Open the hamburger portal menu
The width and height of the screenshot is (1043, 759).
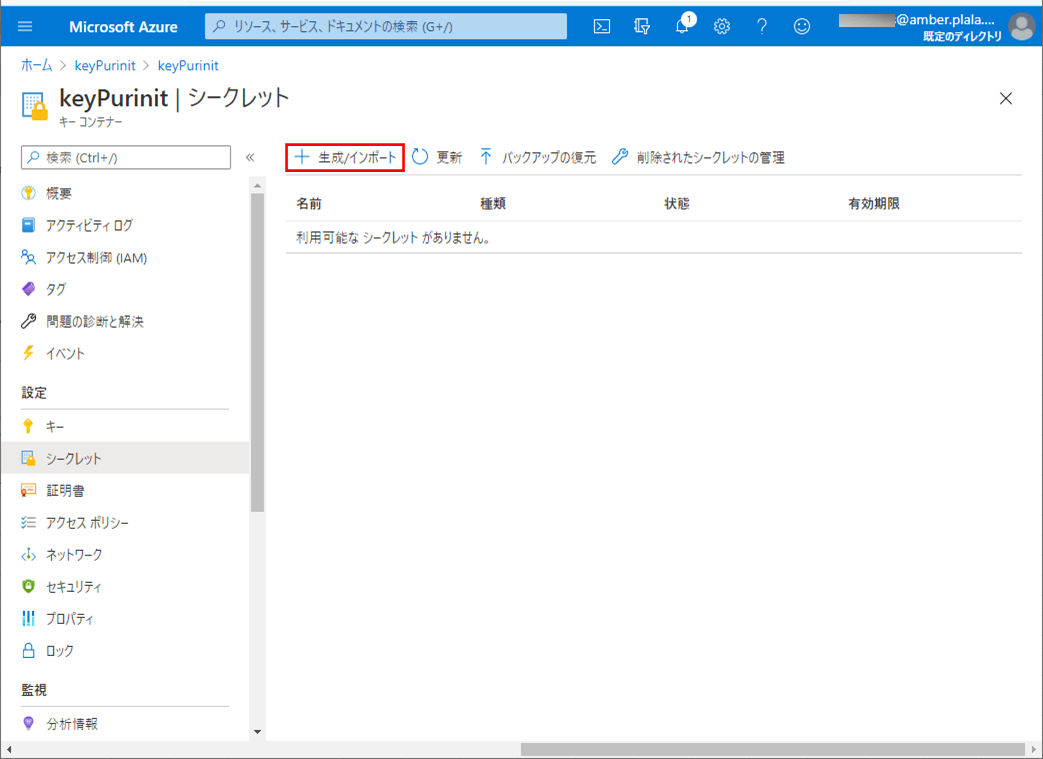[x=25, y=27]
